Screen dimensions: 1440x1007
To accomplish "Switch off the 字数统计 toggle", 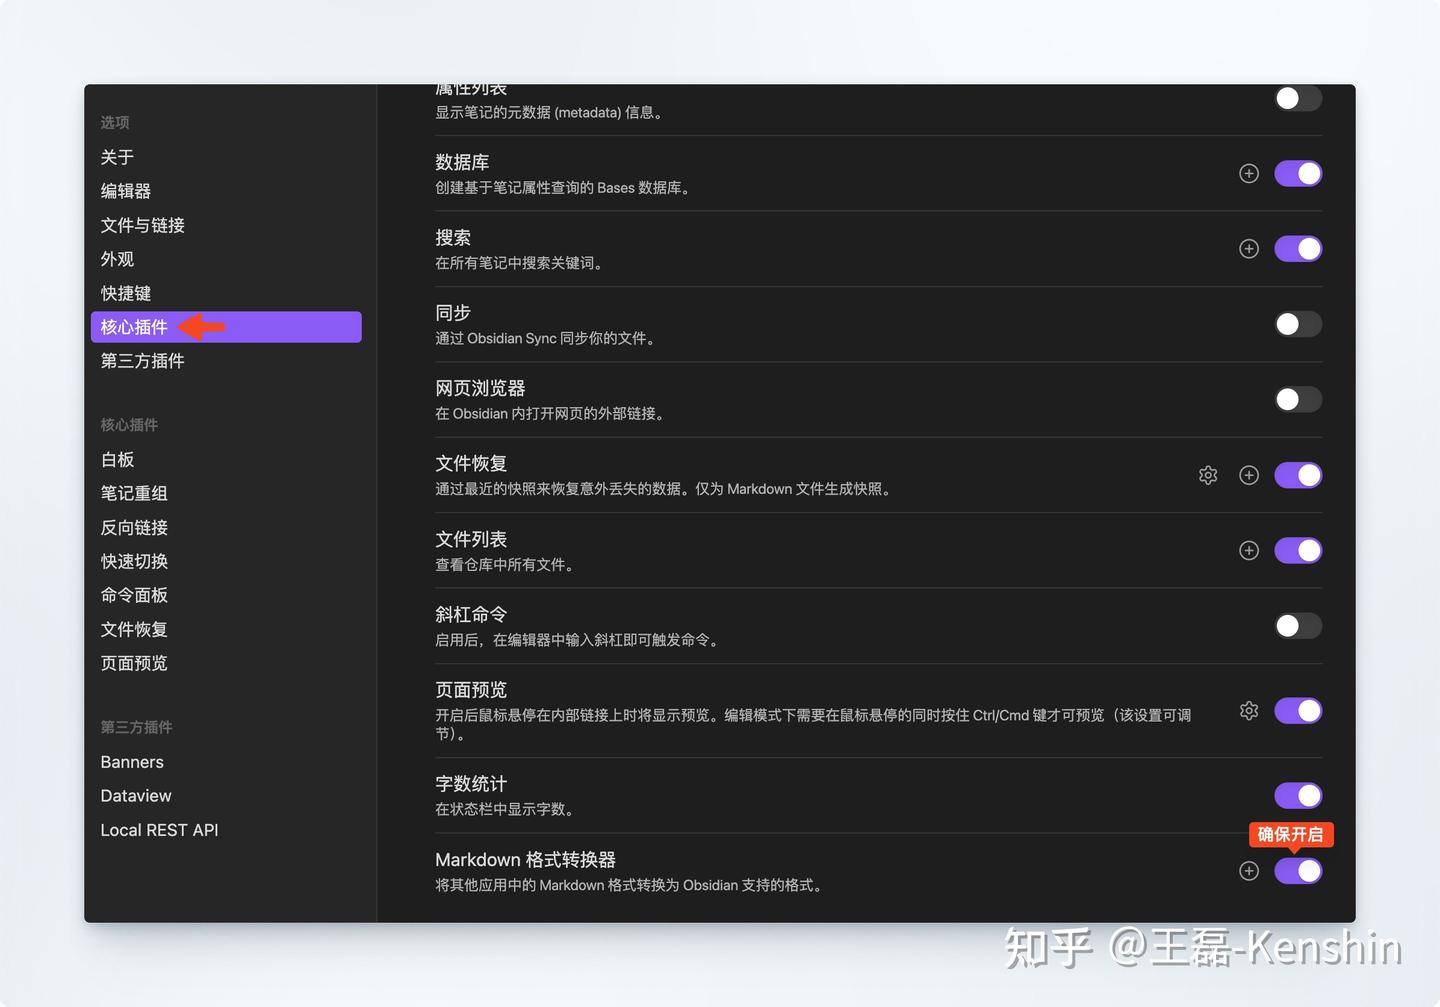I will click(x=1298, y=796).
